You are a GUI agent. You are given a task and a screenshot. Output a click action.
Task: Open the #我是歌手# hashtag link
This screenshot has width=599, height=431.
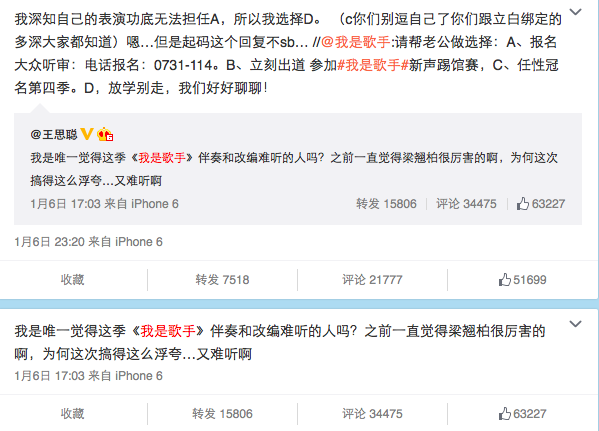pos(373,65)
